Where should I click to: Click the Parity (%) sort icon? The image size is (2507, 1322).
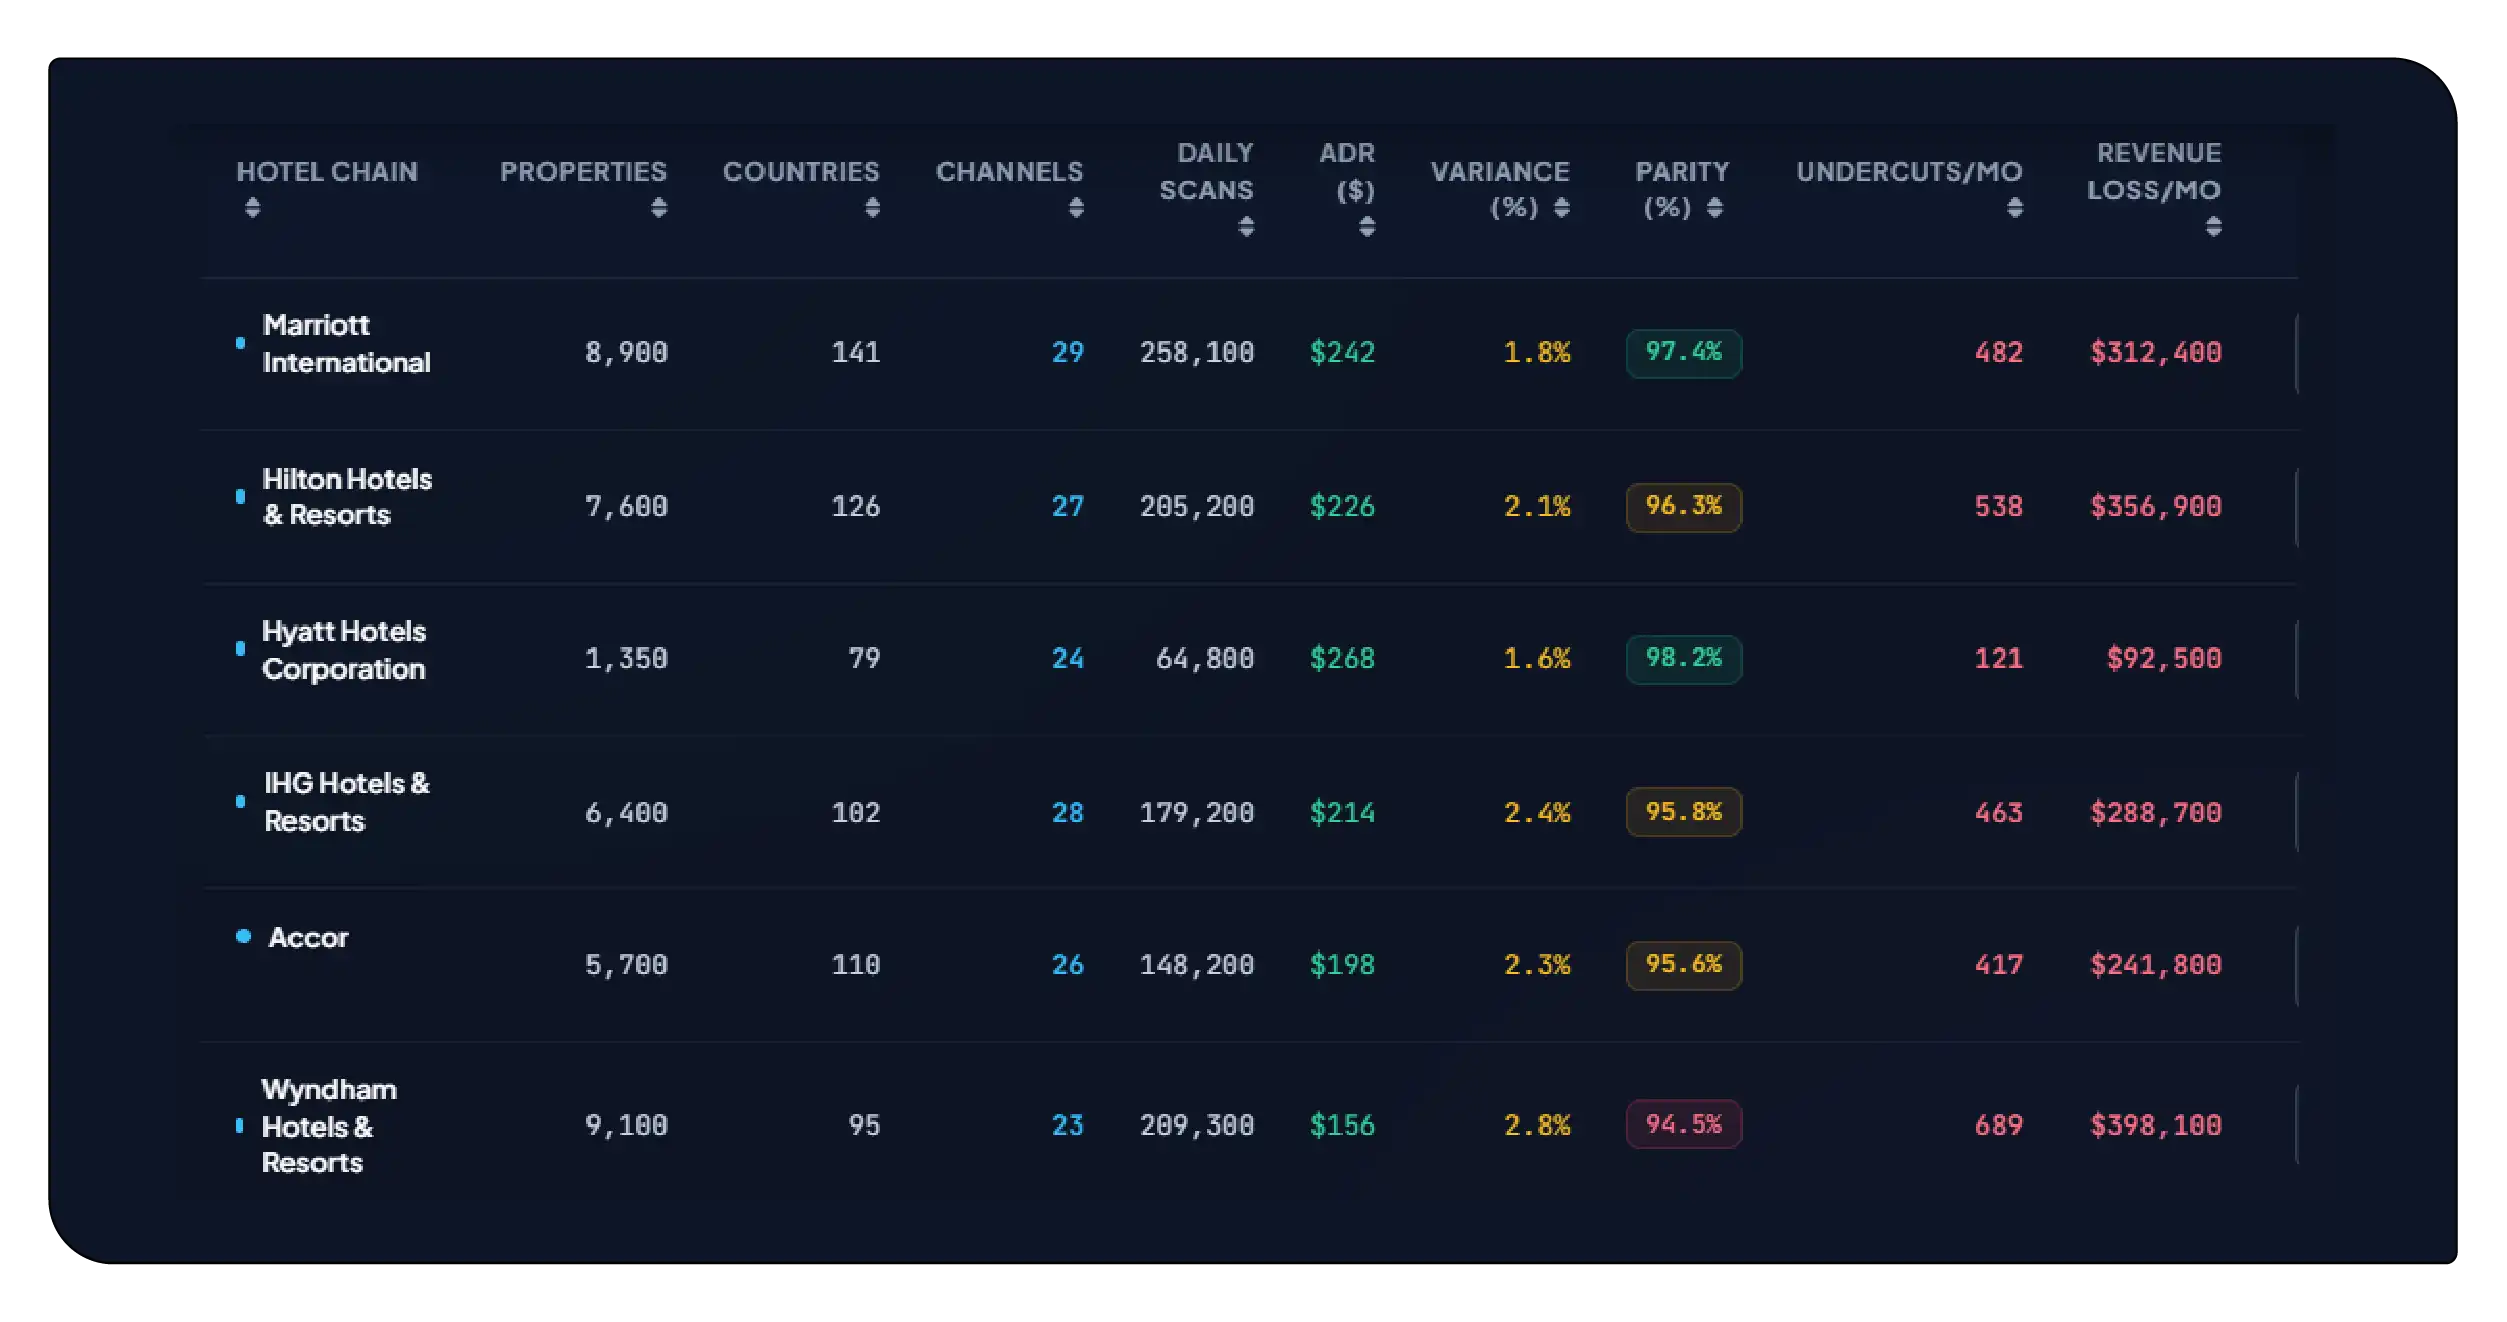(x=1715, y=207)
